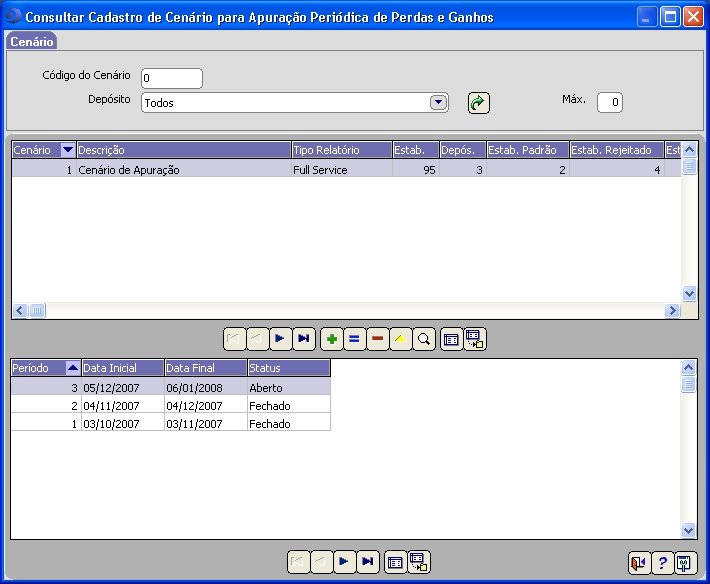Open the Cenário column header sort dropdown
Screen dimensions: 710x584
click(68, 150)
